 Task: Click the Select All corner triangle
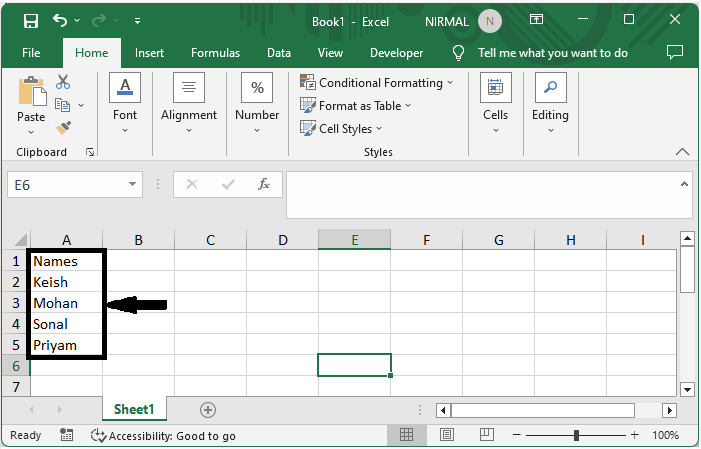coord(20,239)
